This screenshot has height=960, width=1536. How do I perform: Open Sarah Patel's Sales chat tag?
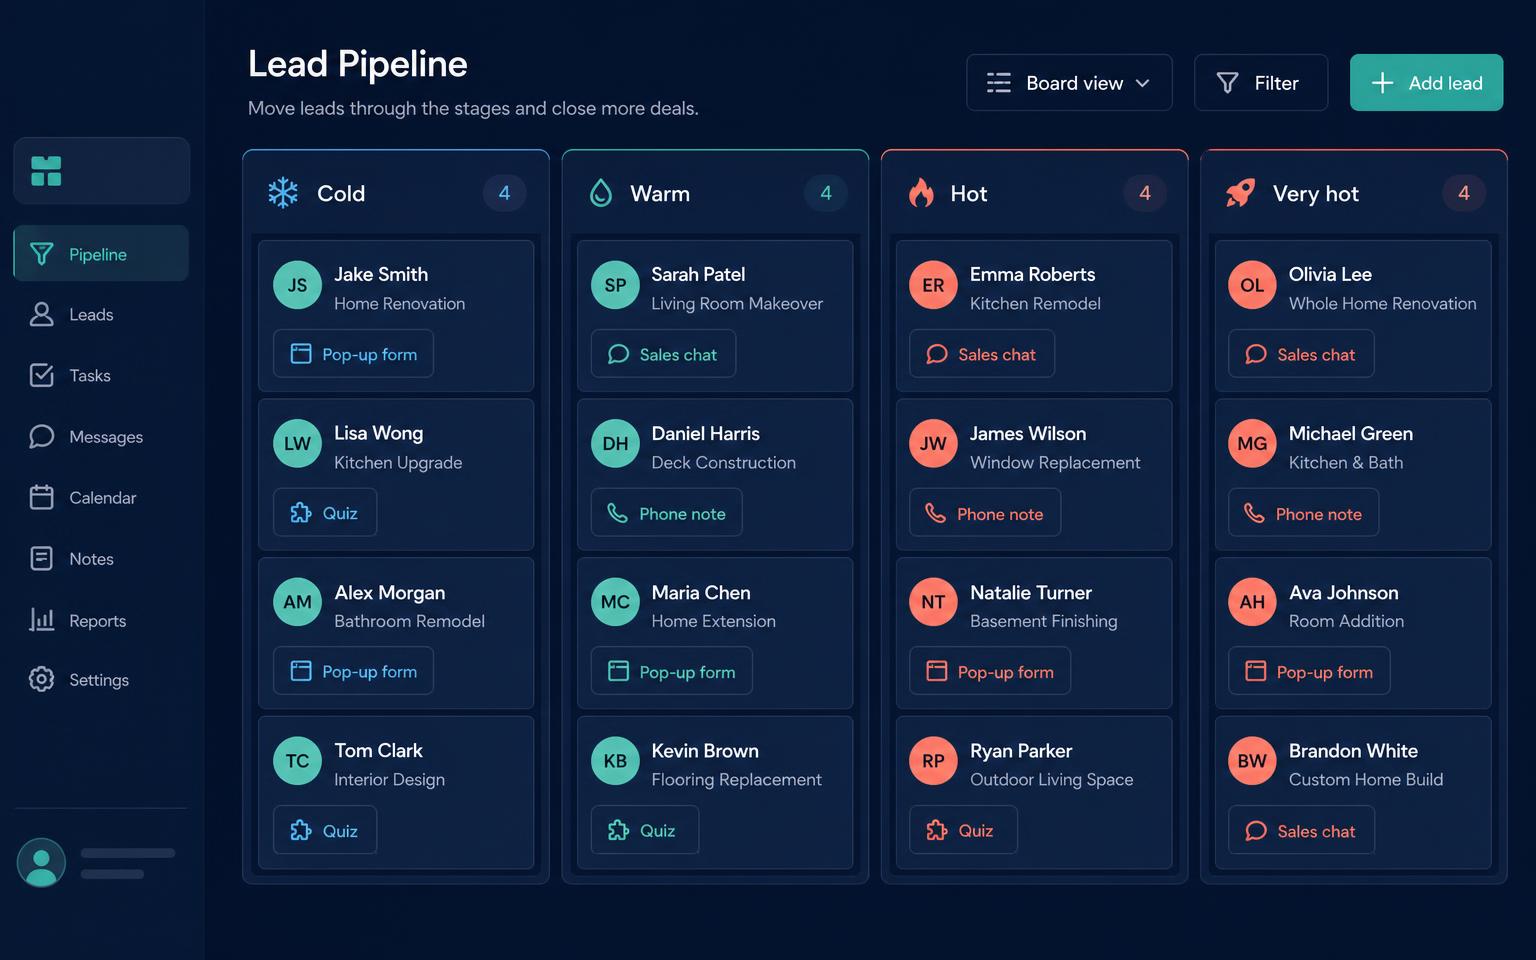[x=663, y=354]
